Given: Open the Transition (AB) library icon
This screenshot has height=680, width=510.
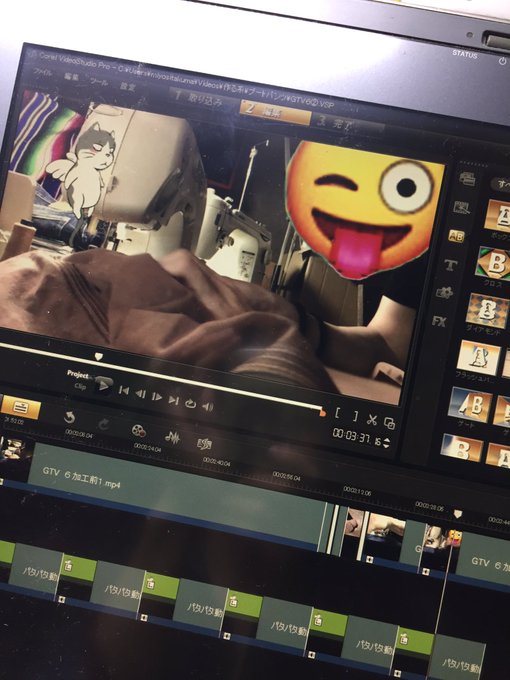Looking at the screenshot, I should click(456, 236).
